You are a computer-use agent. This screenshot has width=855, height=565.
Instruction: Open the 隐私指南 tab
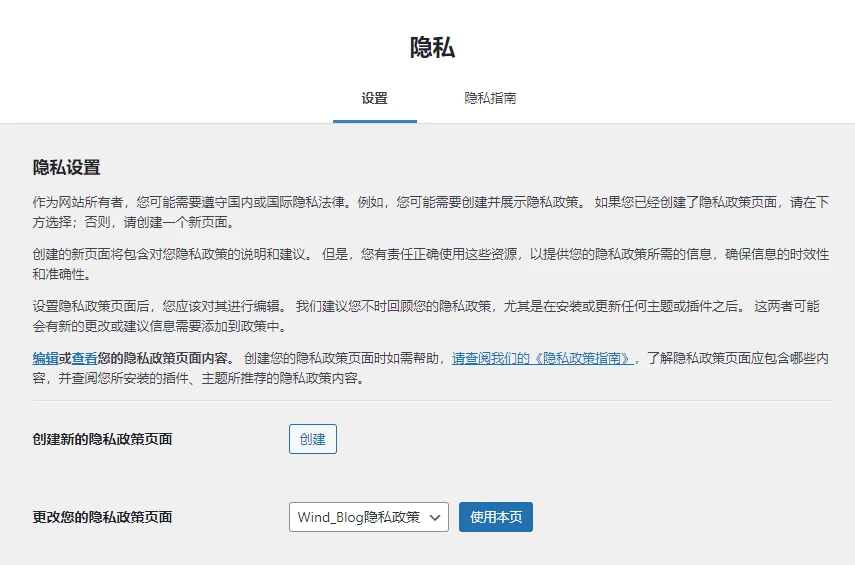(x=490, y=99)
